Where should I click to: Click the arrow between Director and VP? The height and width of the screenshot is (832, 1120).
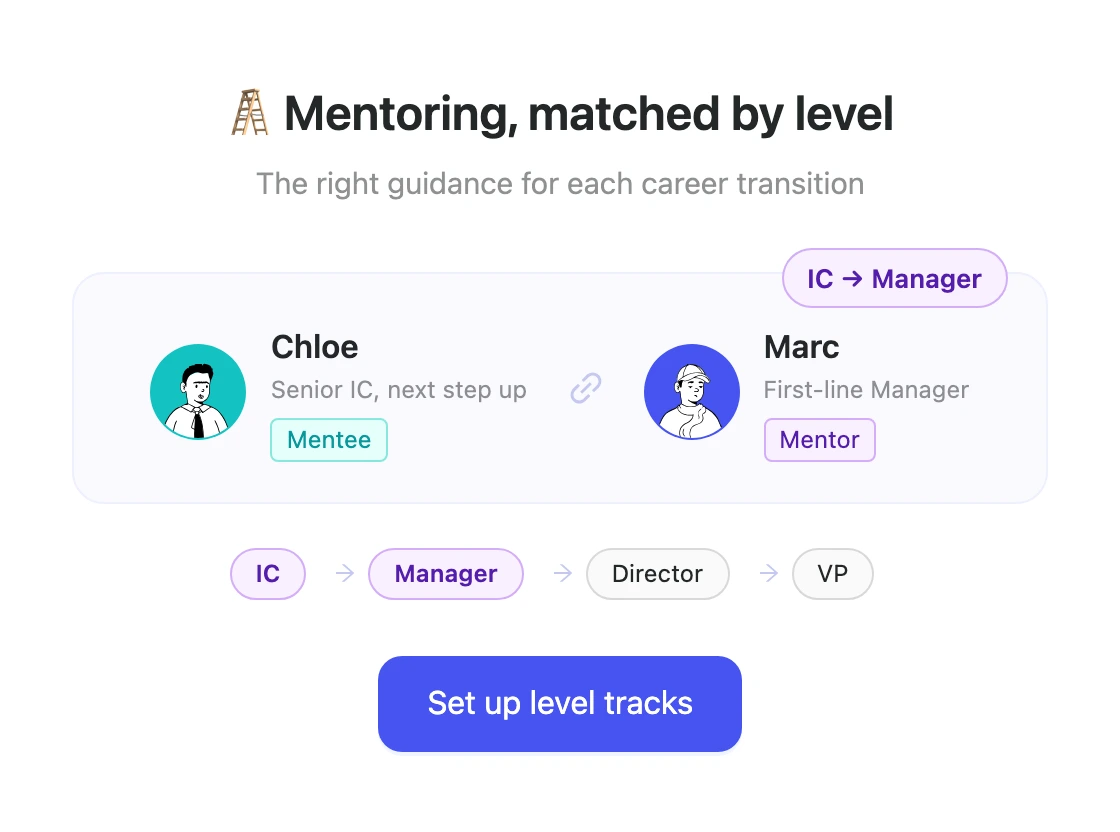coord(769,573)
